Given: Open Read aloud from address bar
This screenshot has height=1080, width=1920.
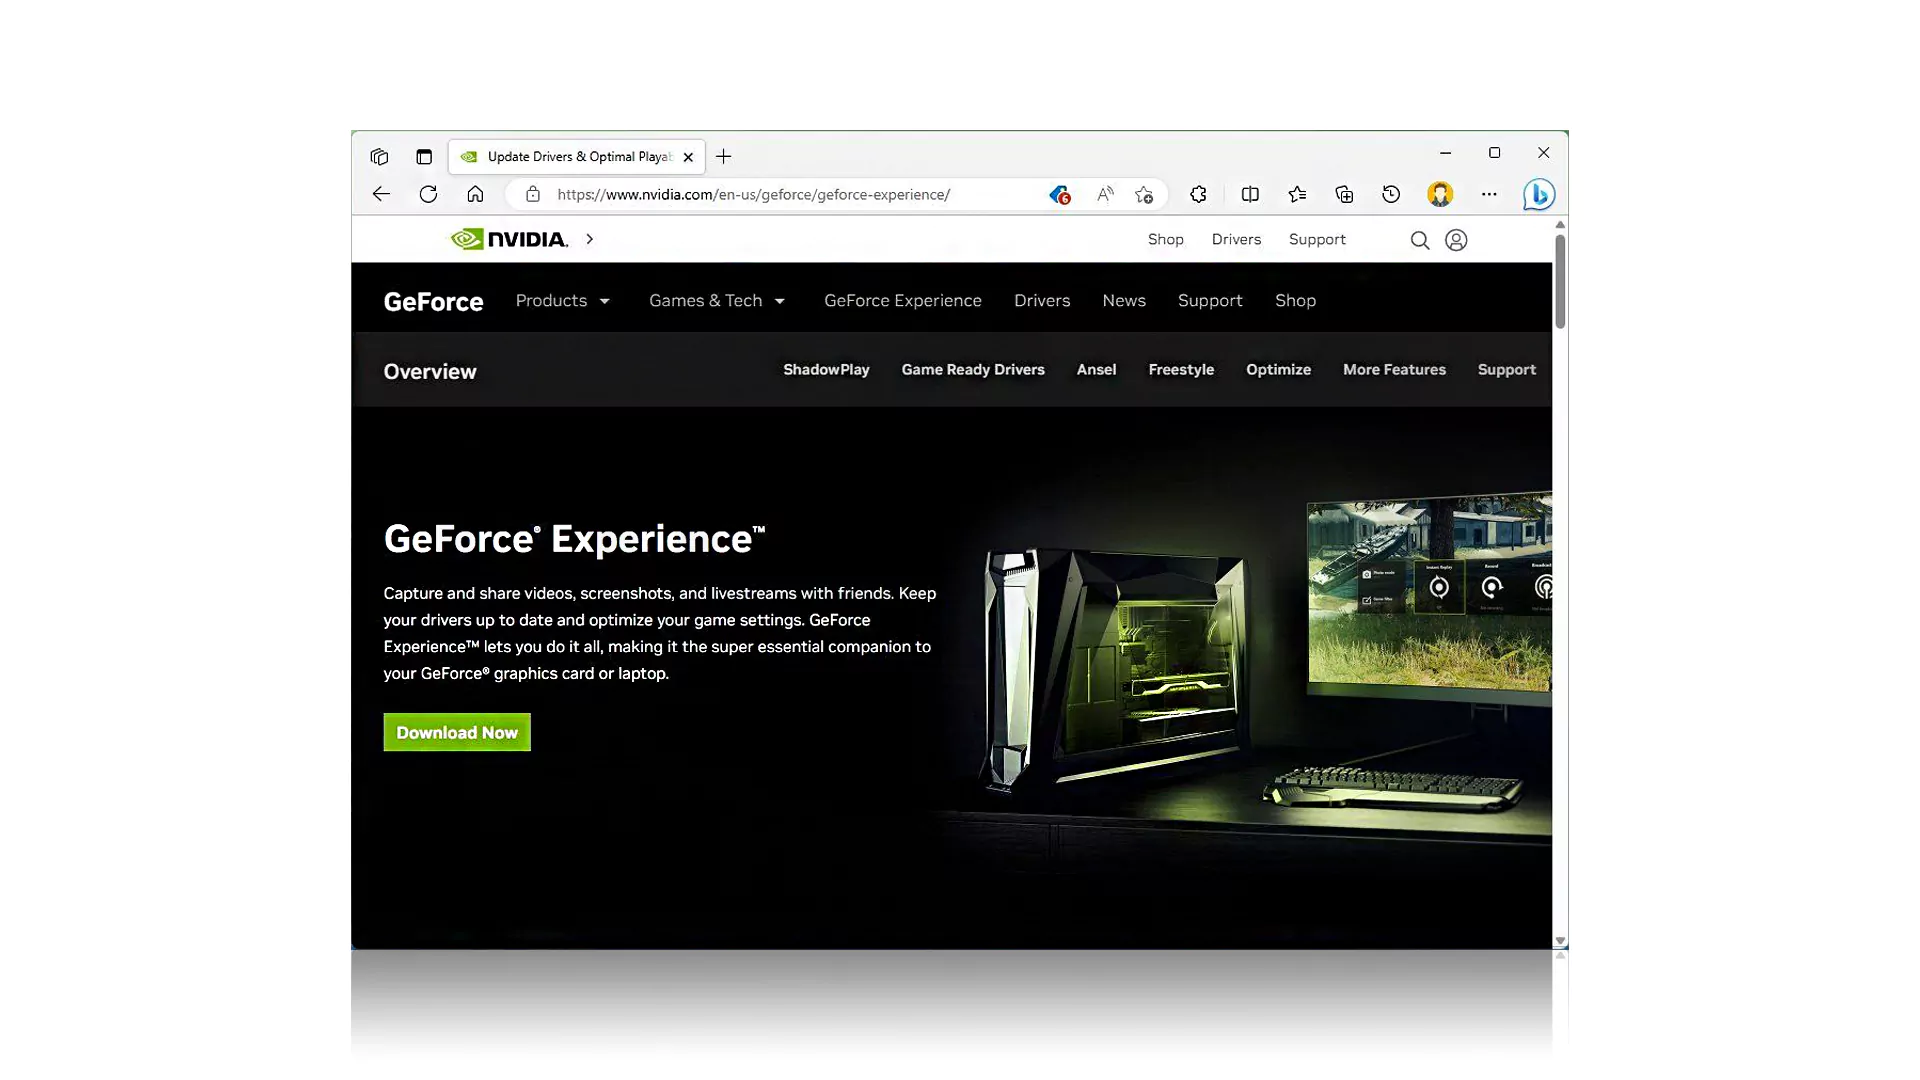Looking at the screenshot, I should pyautogui.click(x=1105, y=194).
